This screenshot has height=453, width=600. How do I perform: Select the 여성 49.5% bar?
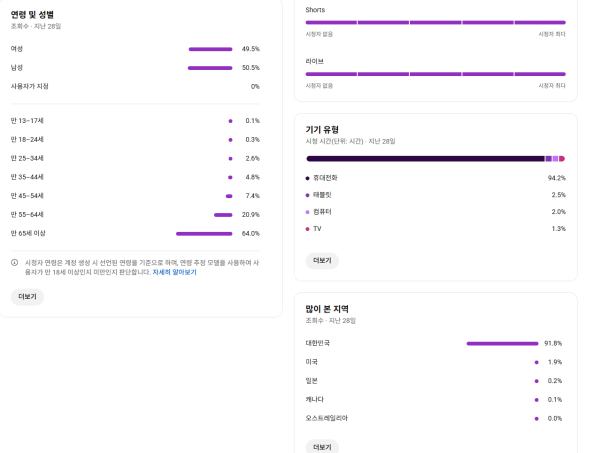210,49
